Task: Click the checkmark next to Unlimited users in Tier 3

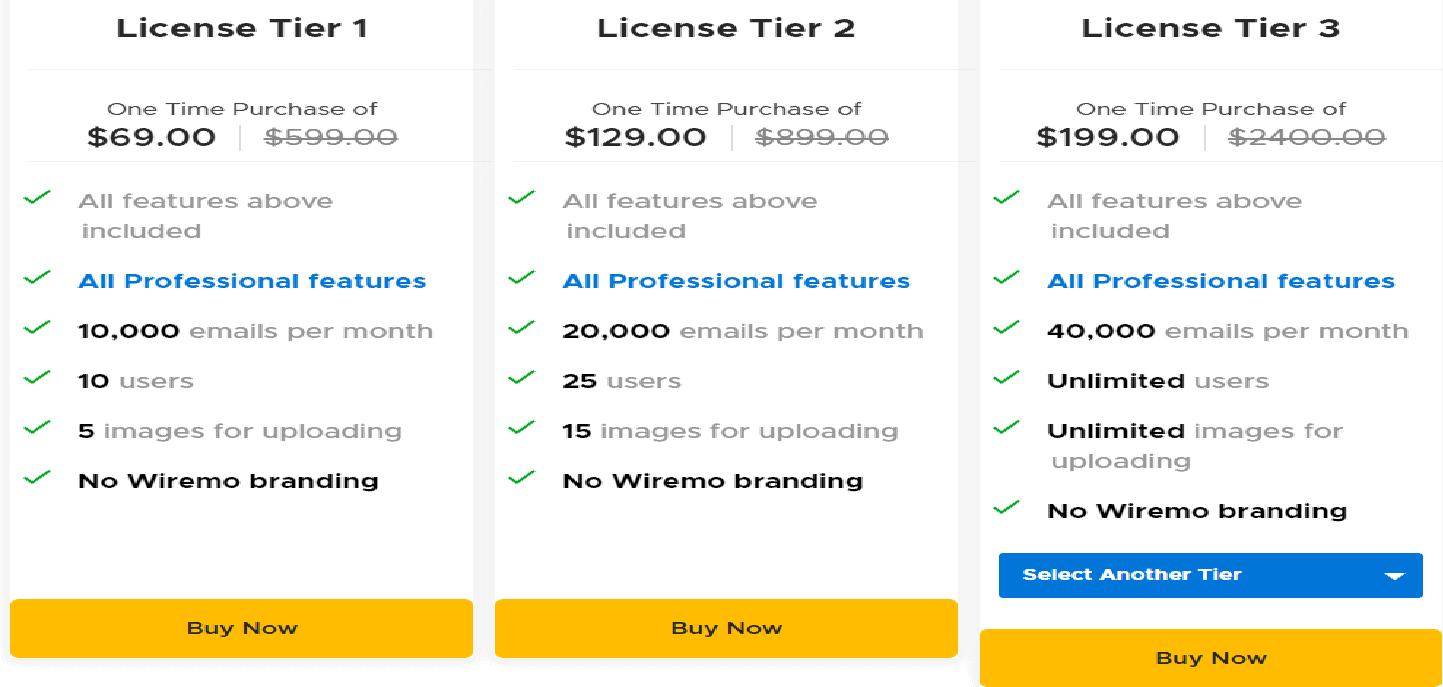Action: pyautogui.click(x=1006, y=378)
